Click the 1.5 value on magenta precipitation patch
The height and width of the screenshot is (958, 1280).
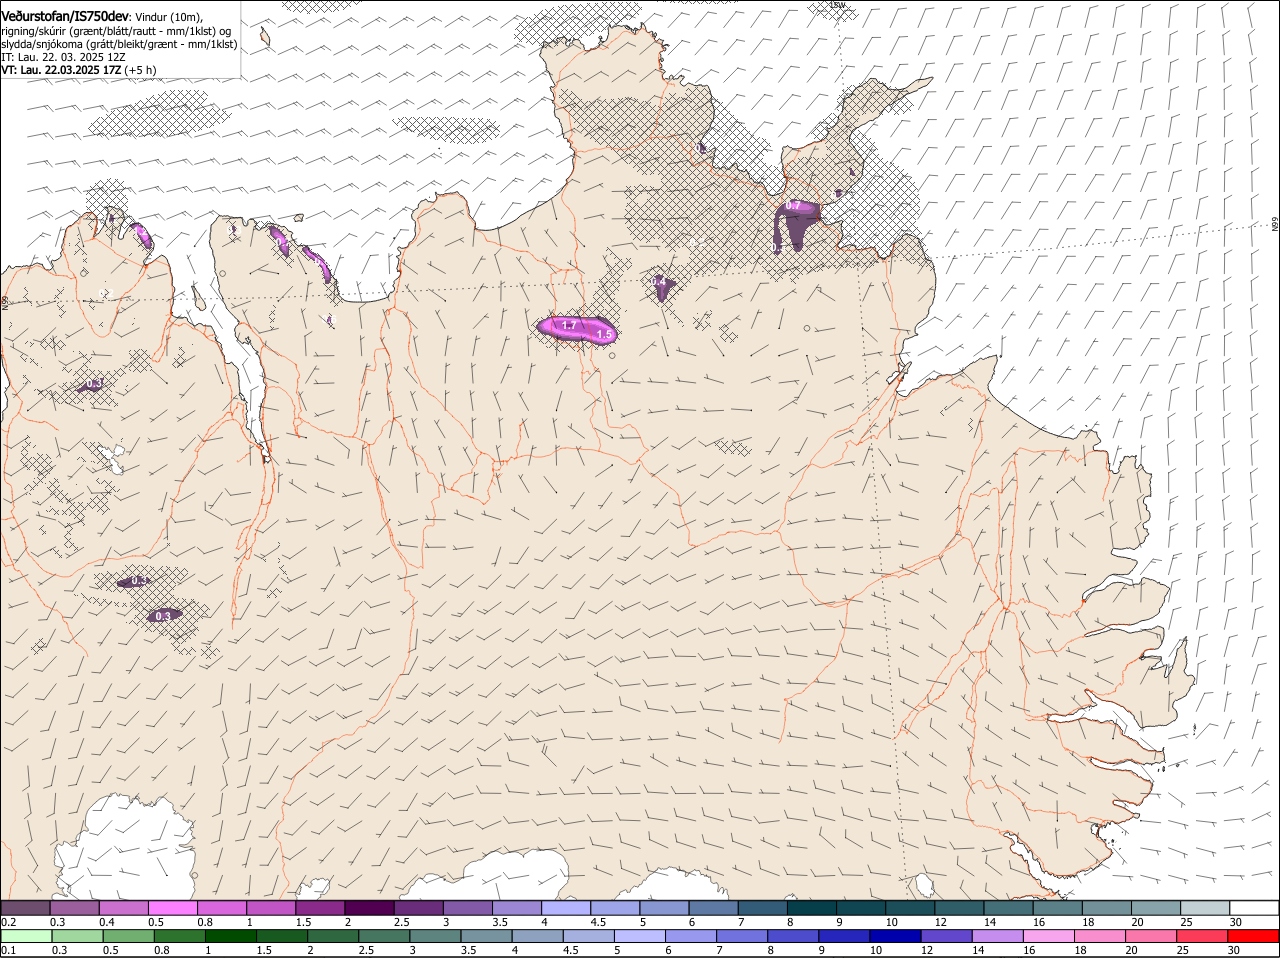click(x=604, y=334)
